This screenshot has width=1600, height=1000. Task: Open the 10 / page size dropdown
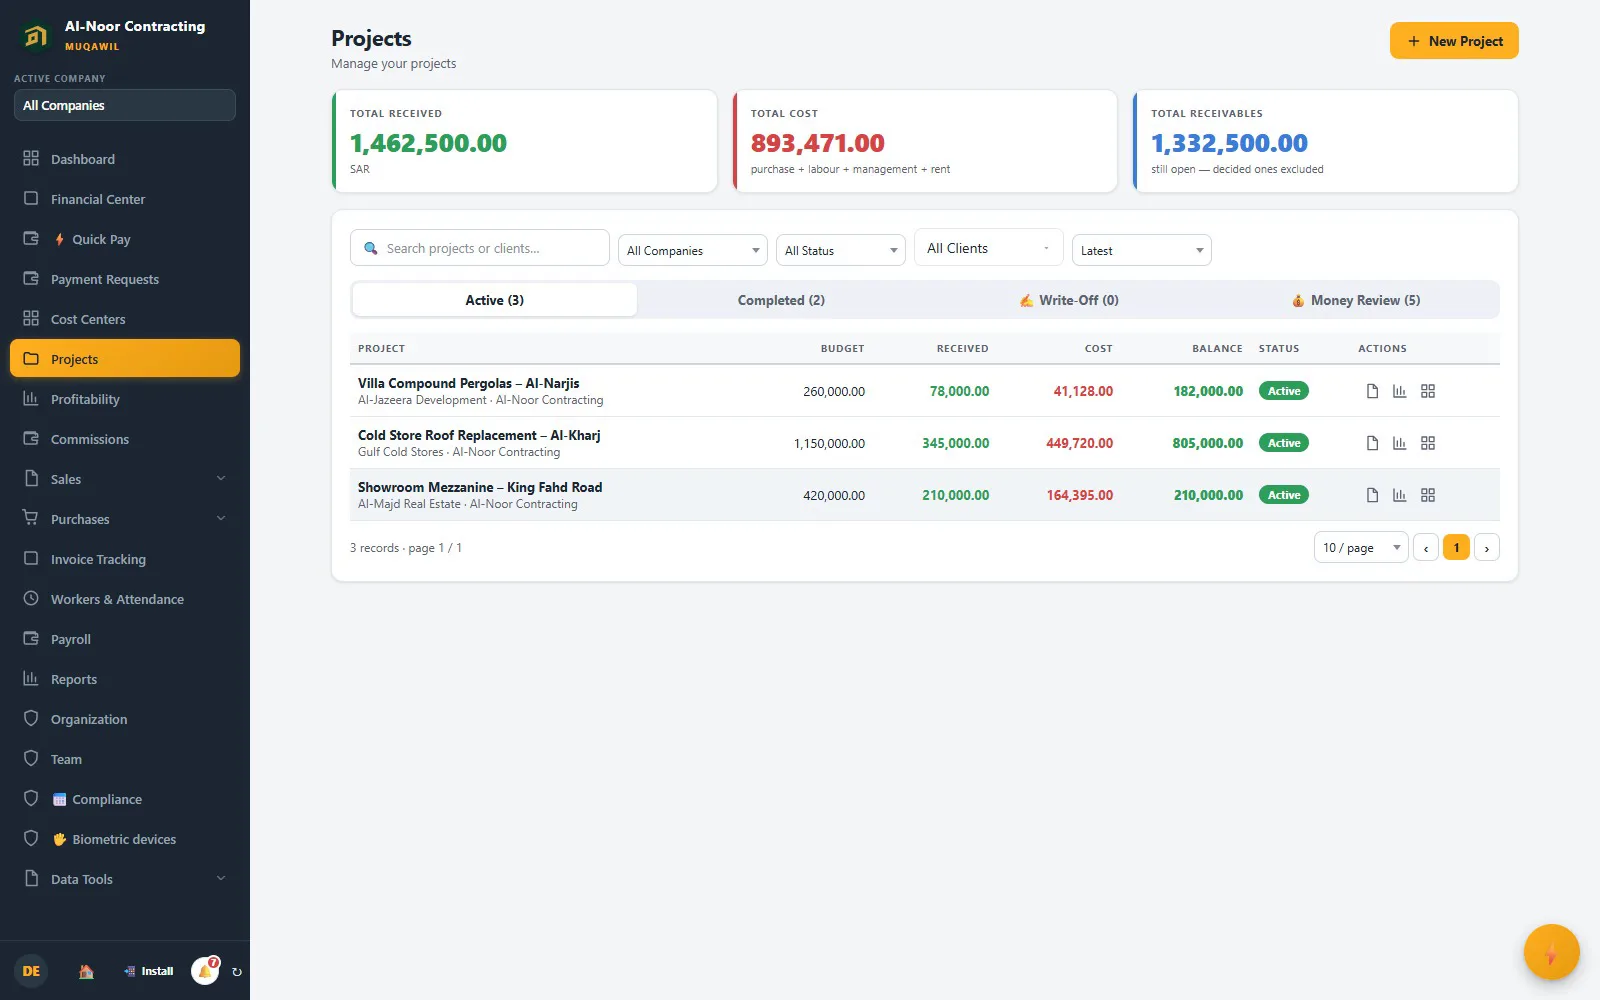pos(1361,548)
